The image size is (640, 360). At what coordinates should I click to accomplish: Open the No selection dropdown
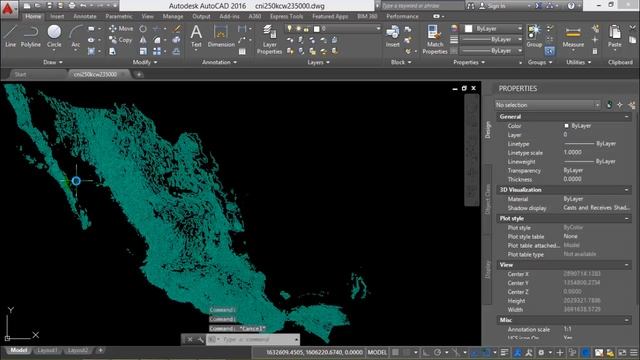(x=547, y=105)
